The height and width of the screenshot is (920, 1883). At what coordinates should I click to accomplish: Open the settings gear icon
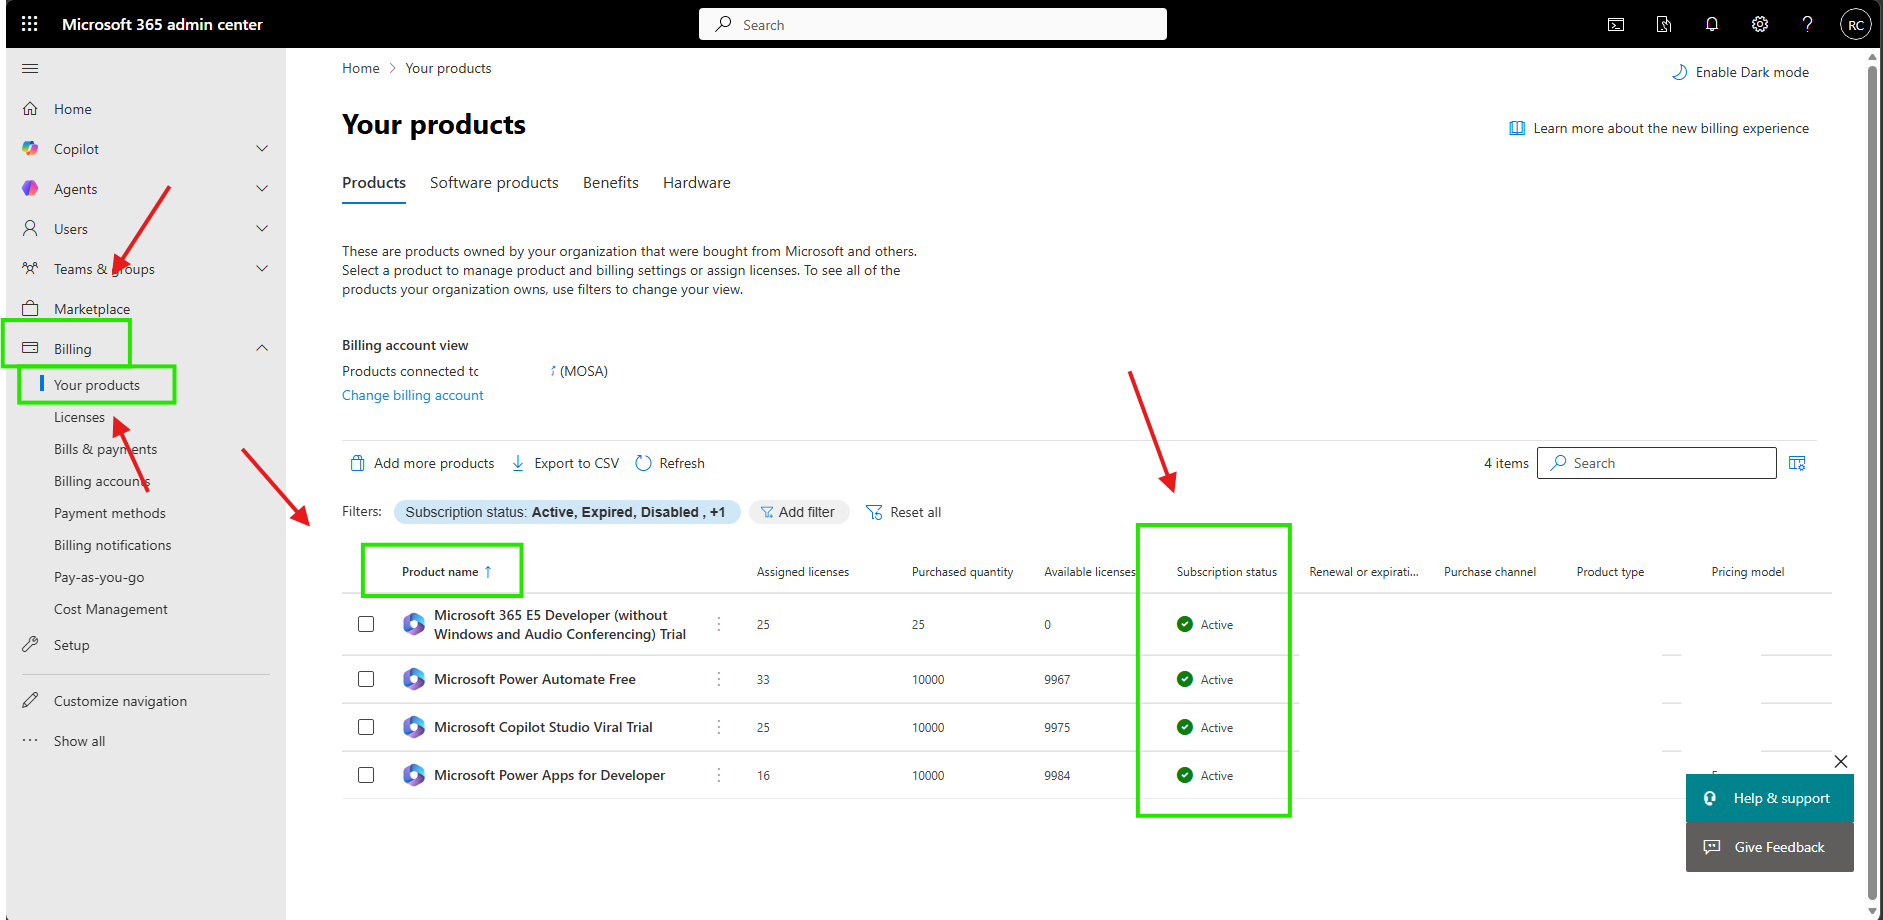pyautogui.click(x=1760, y=24)
